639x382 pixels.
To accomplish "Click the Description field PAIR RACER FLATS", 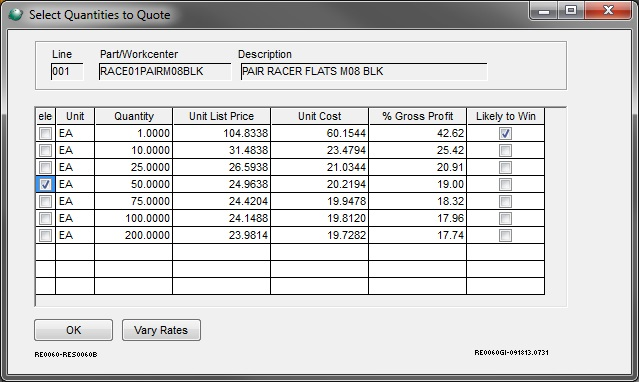I will (x=364, y=71).
